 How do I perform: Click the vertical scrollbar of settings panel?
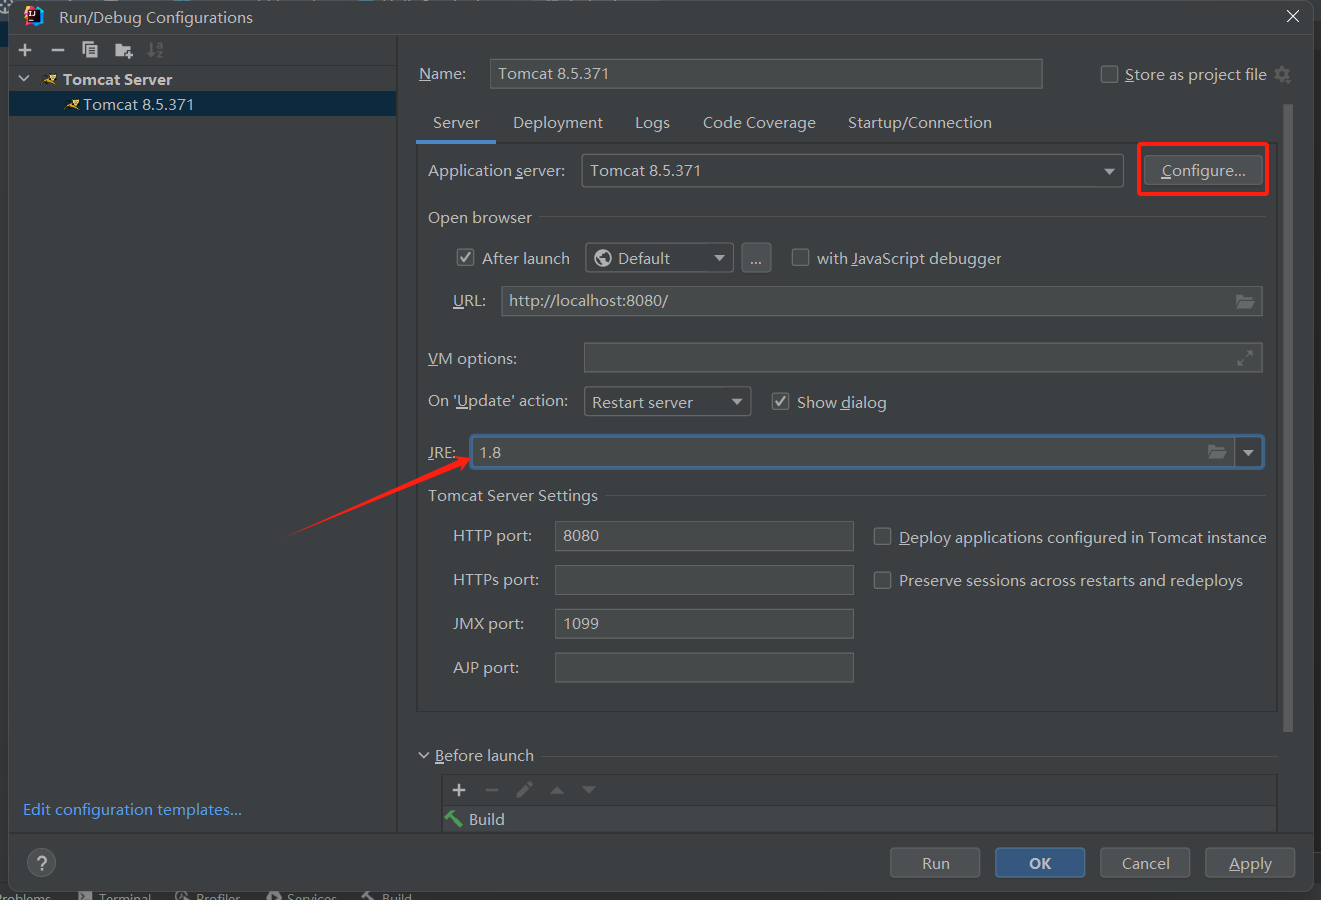[1288, 418]
